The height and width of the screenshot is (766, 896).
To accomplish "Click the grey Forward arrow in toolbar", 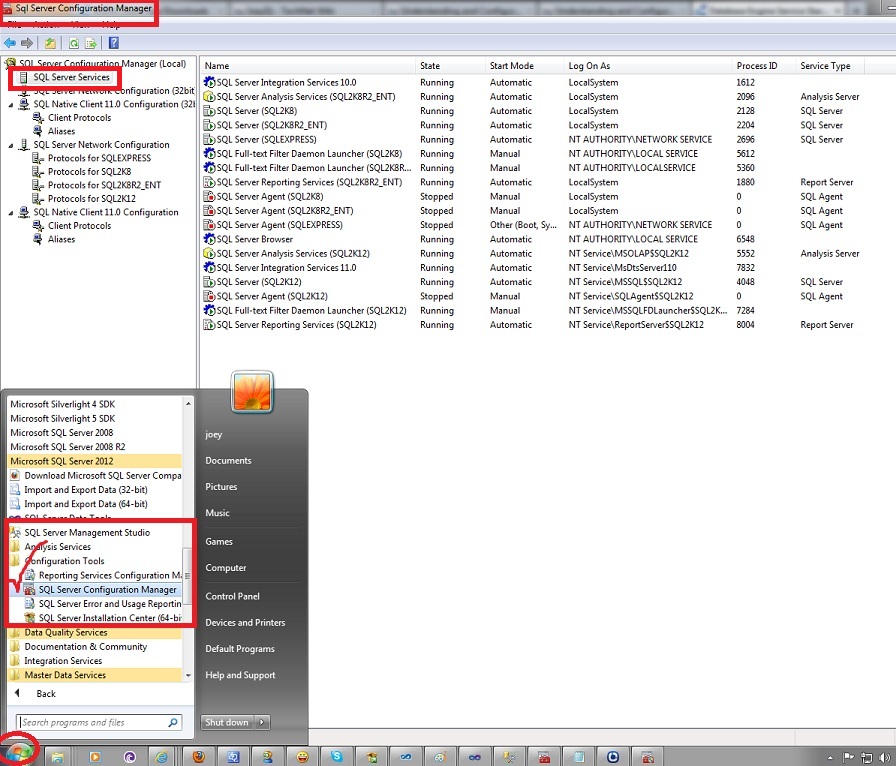I will pos(26,43).
